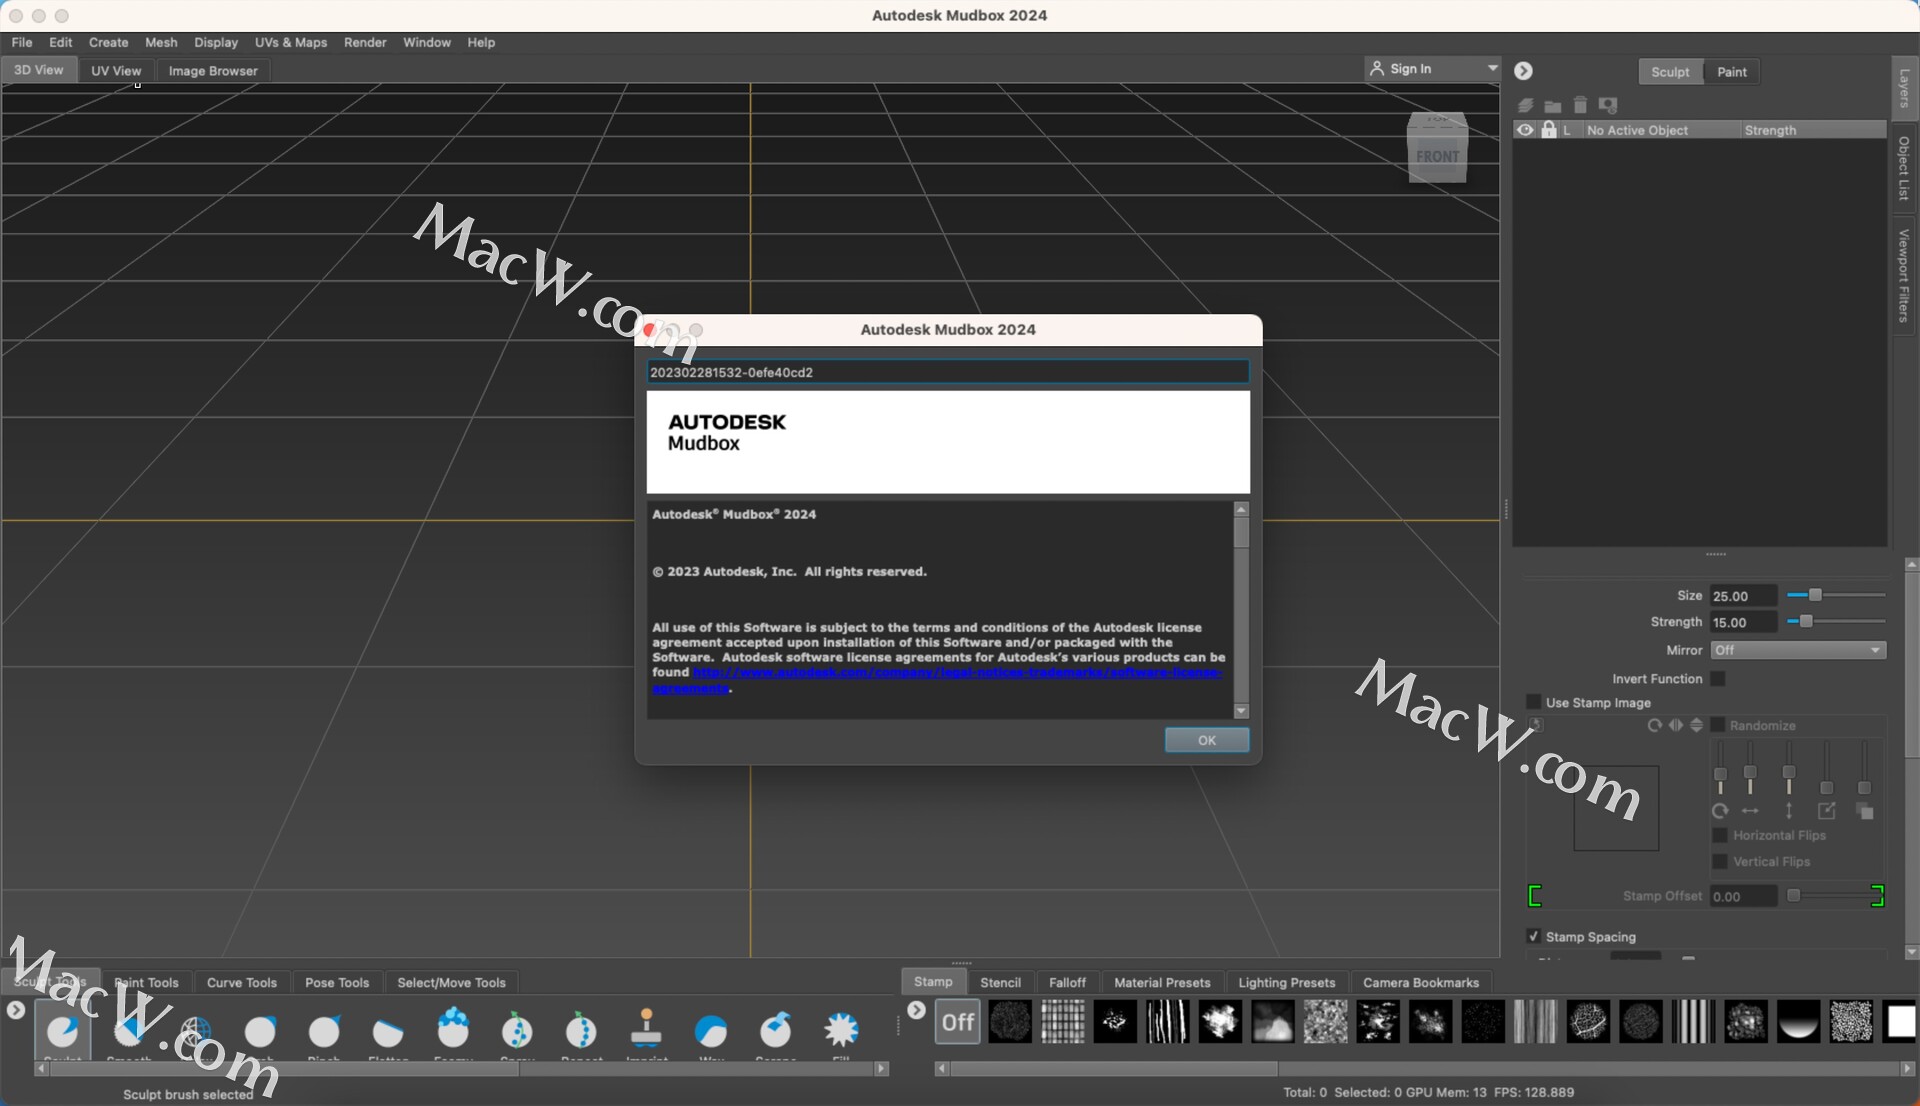Expand the sculpt tools tray arrow
The image size is (1920, 1106).
click(x=16, y=1011)
